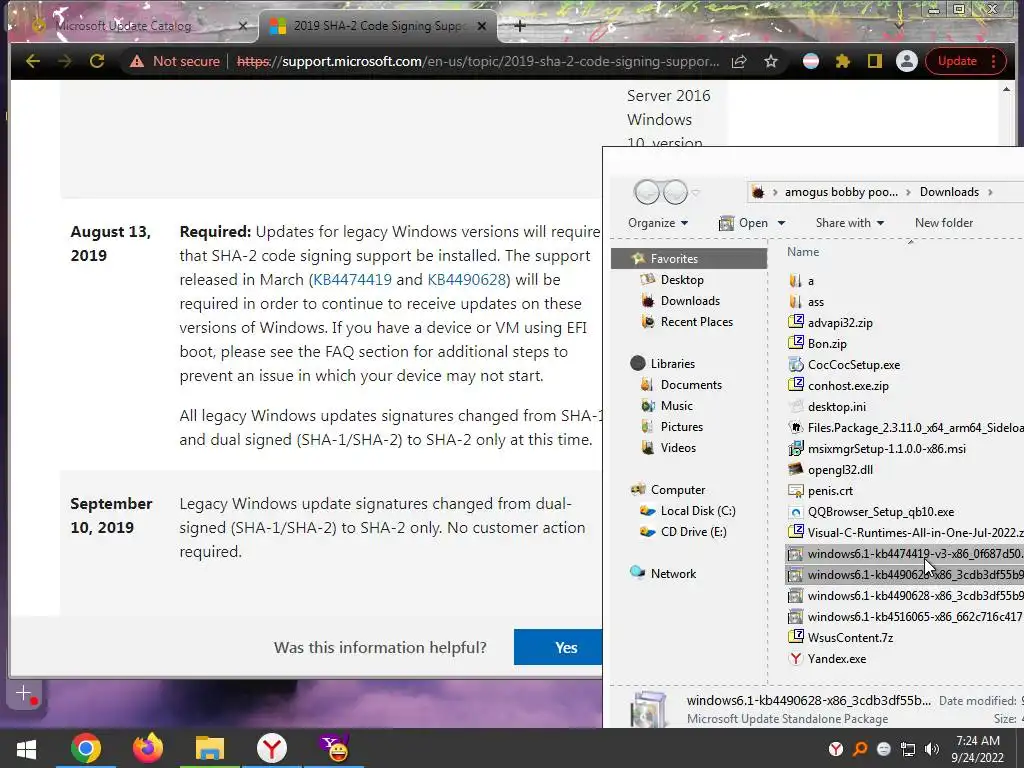Close the Microsoft Update Catalog tab
The image size is (1024, 768).
click(x=243, y=26)
